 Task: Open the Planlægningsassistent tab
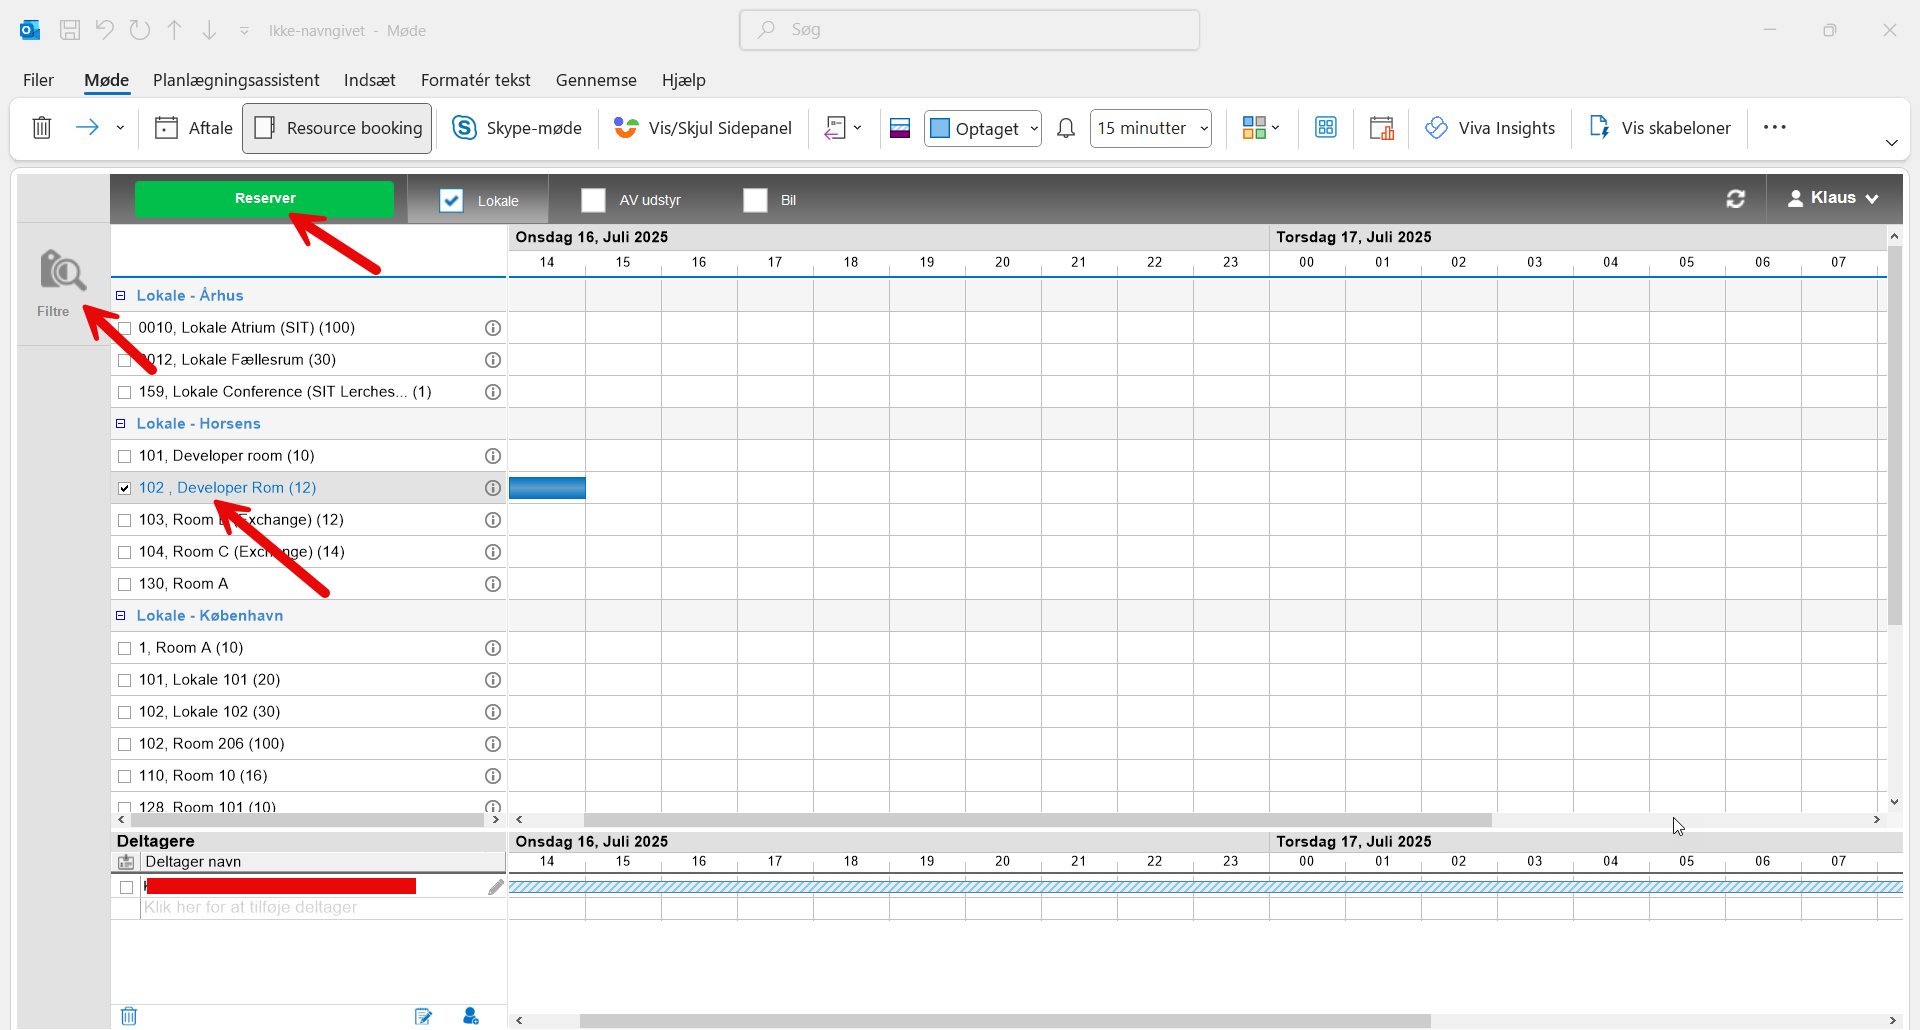pos(236,80)
